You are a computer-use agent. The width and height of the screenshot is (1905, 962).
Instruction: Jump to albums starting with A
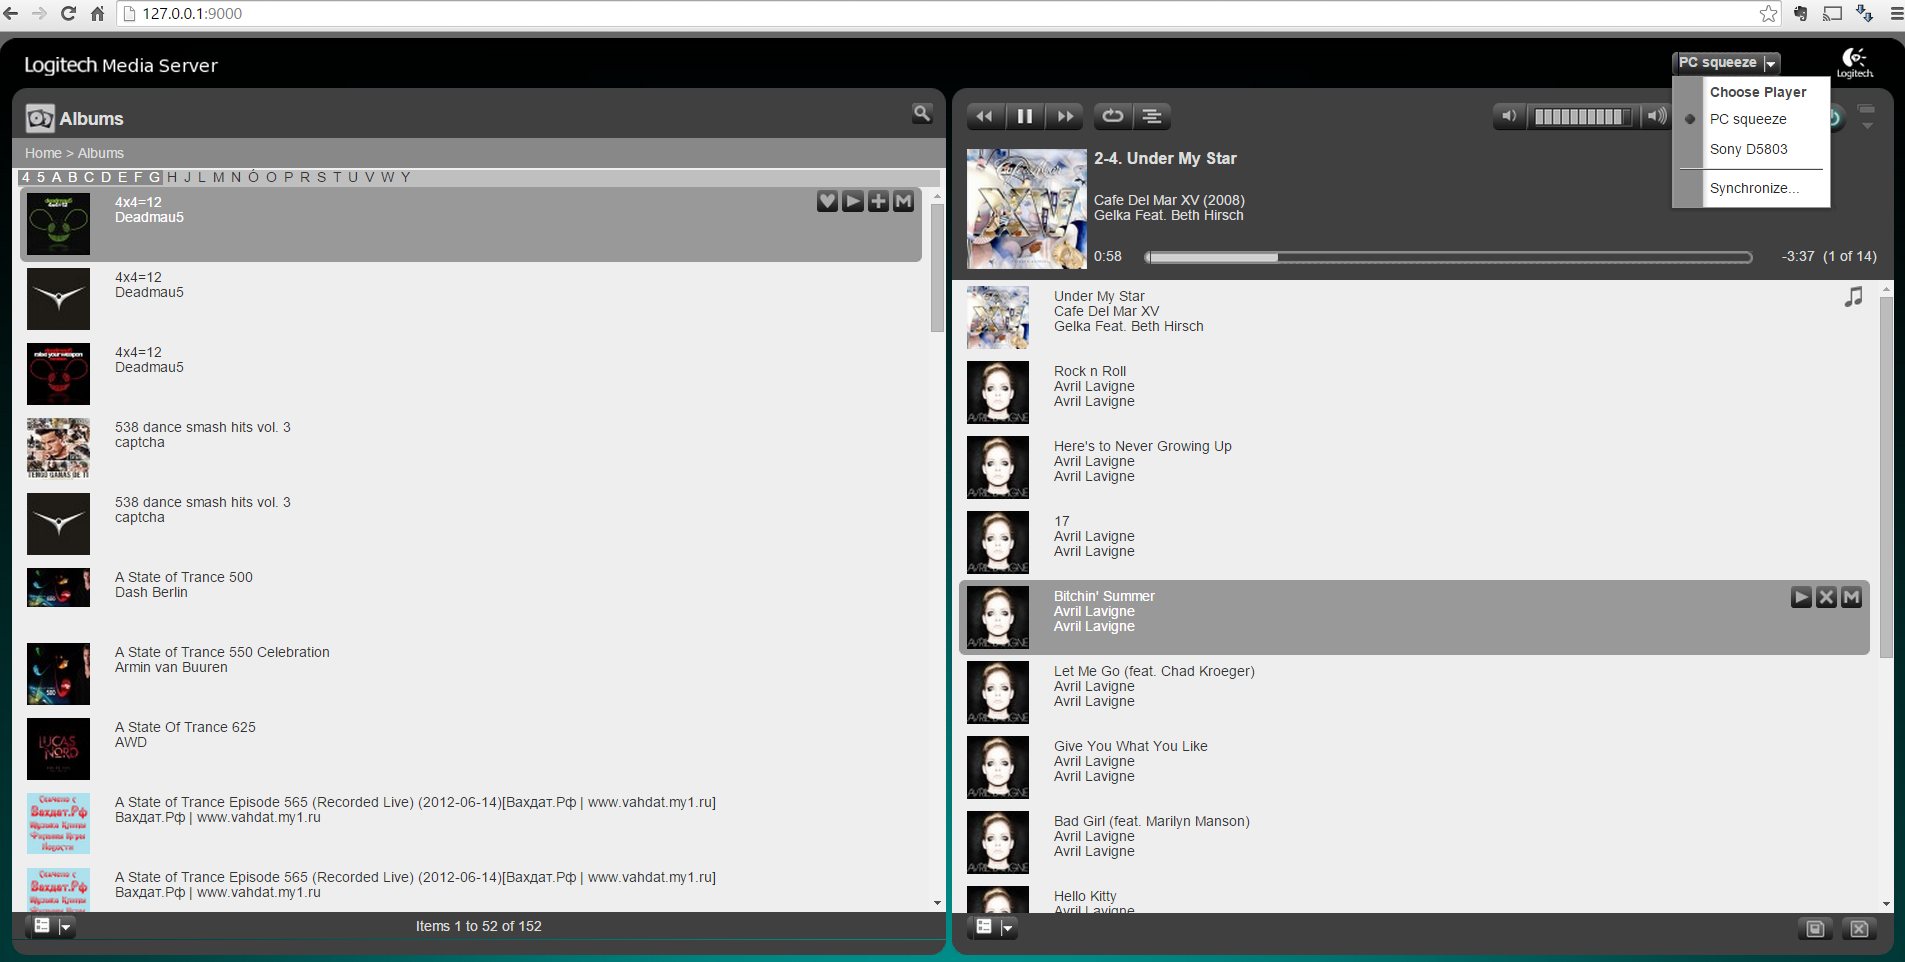56,177
